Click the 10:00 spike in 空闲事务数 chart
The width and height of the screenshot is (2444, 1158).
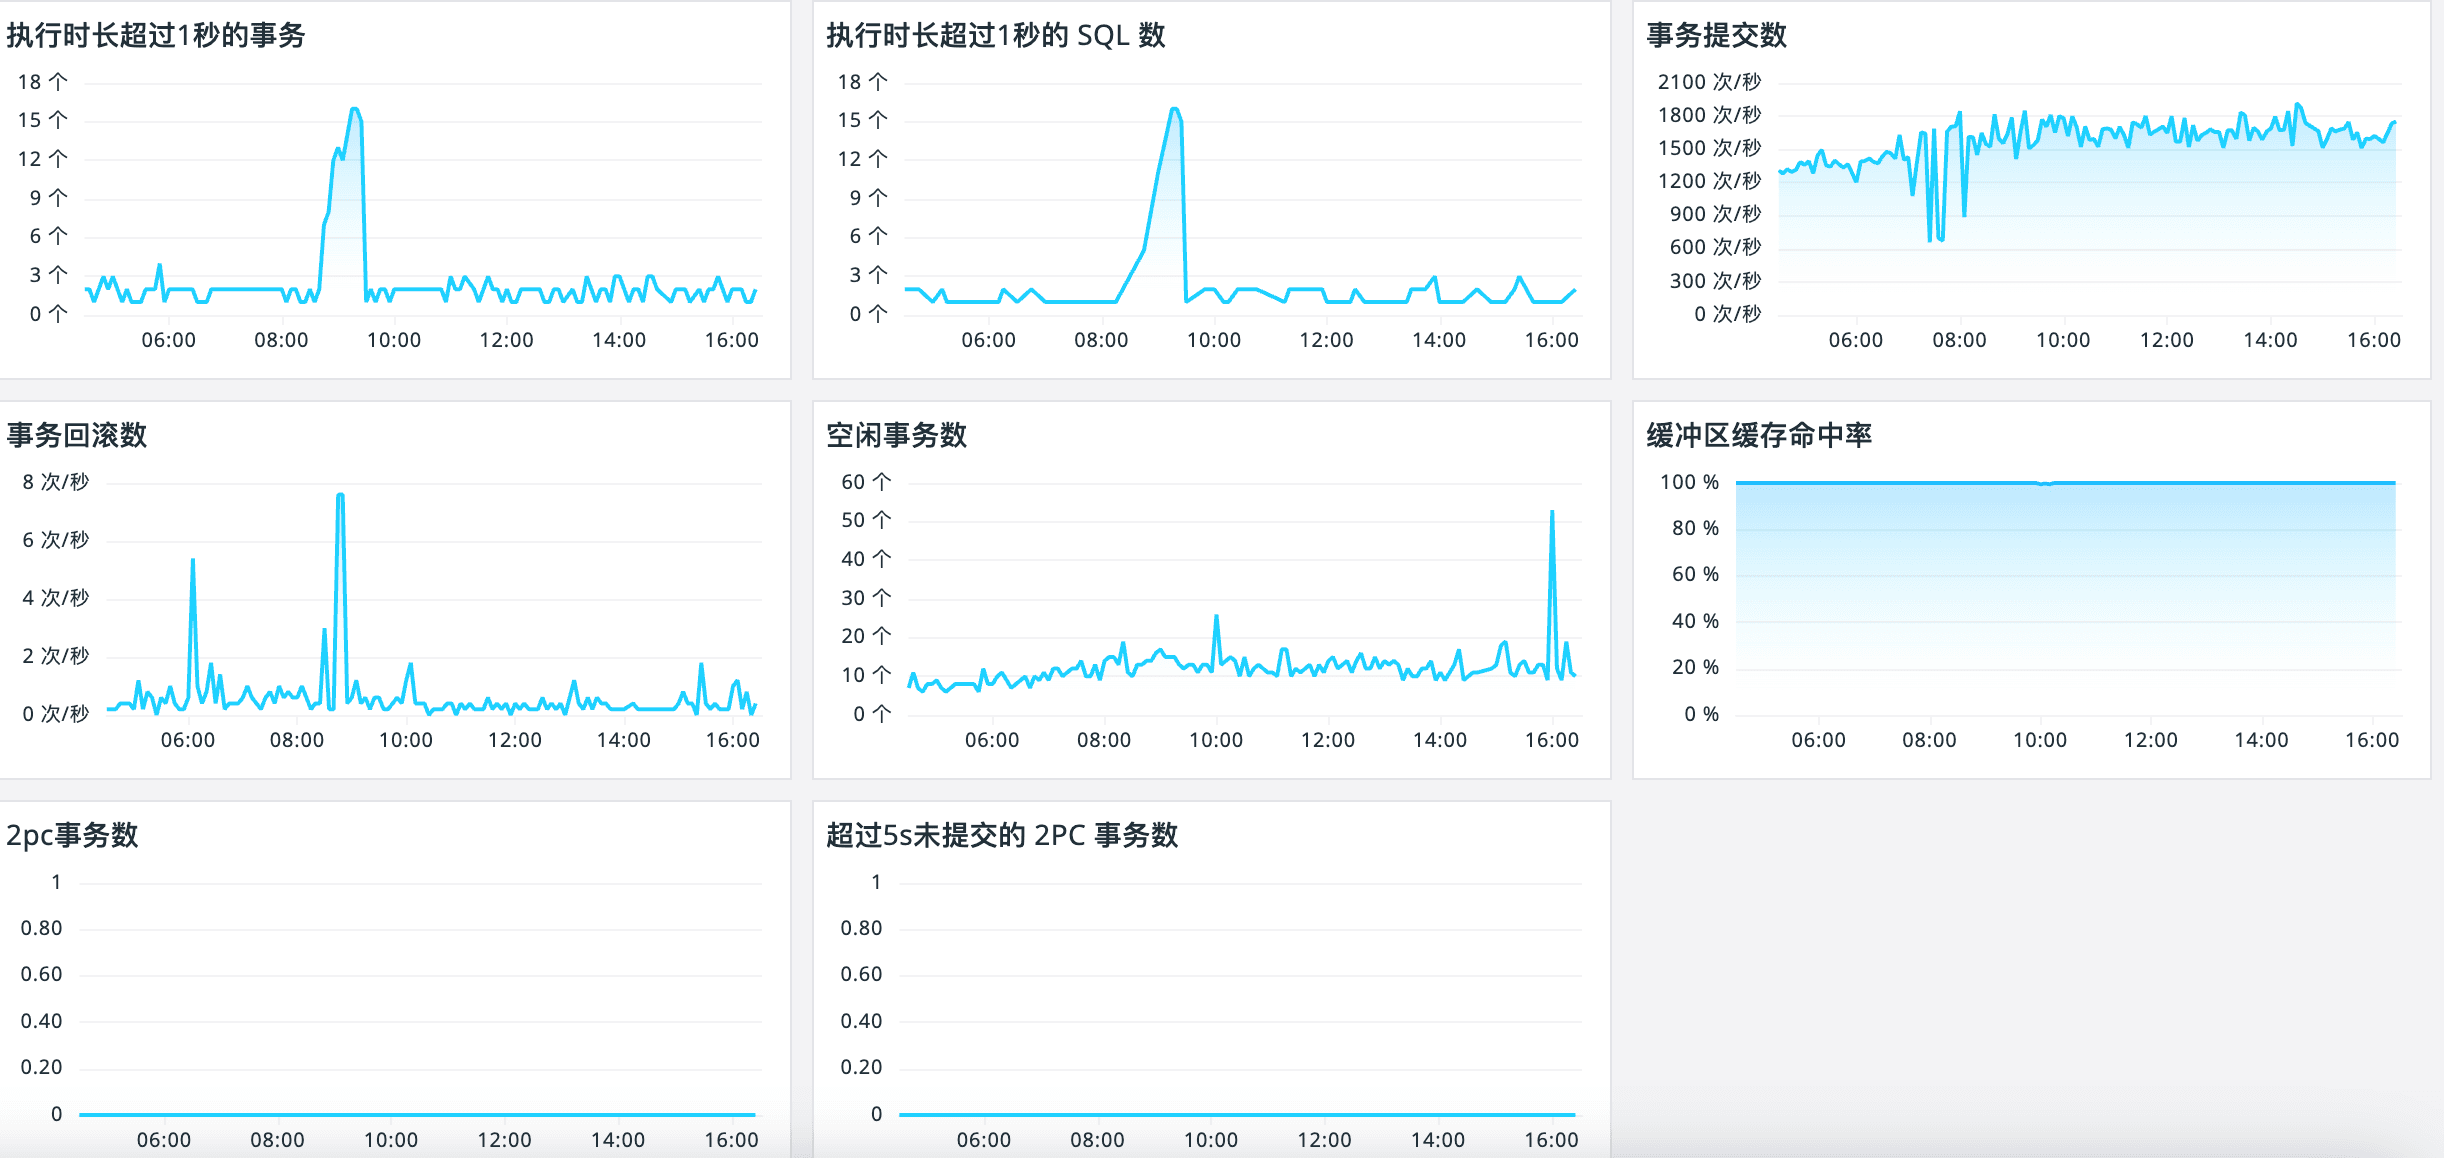click(x=1216, y=618)
